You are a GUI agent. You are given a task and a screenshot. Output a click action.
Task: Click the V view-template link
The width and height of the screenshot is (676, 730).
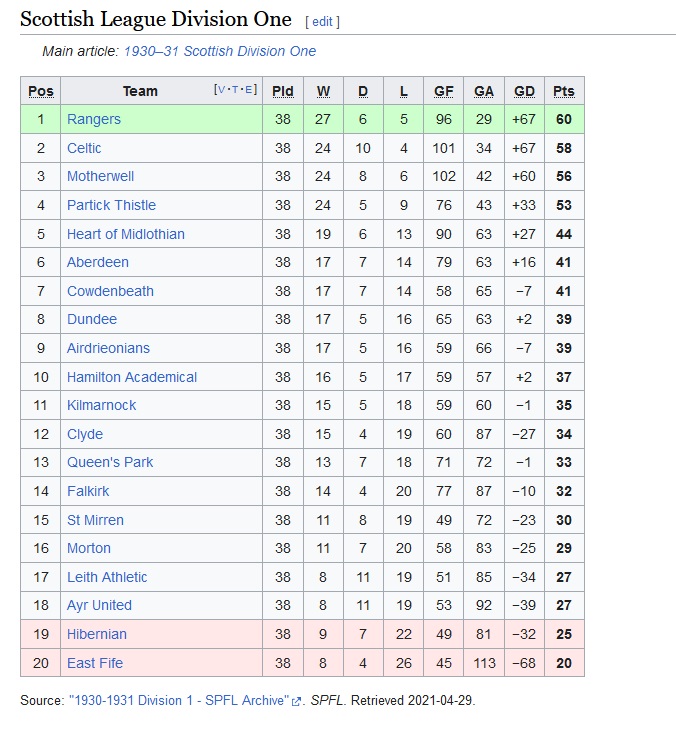(x=221, y=89)
